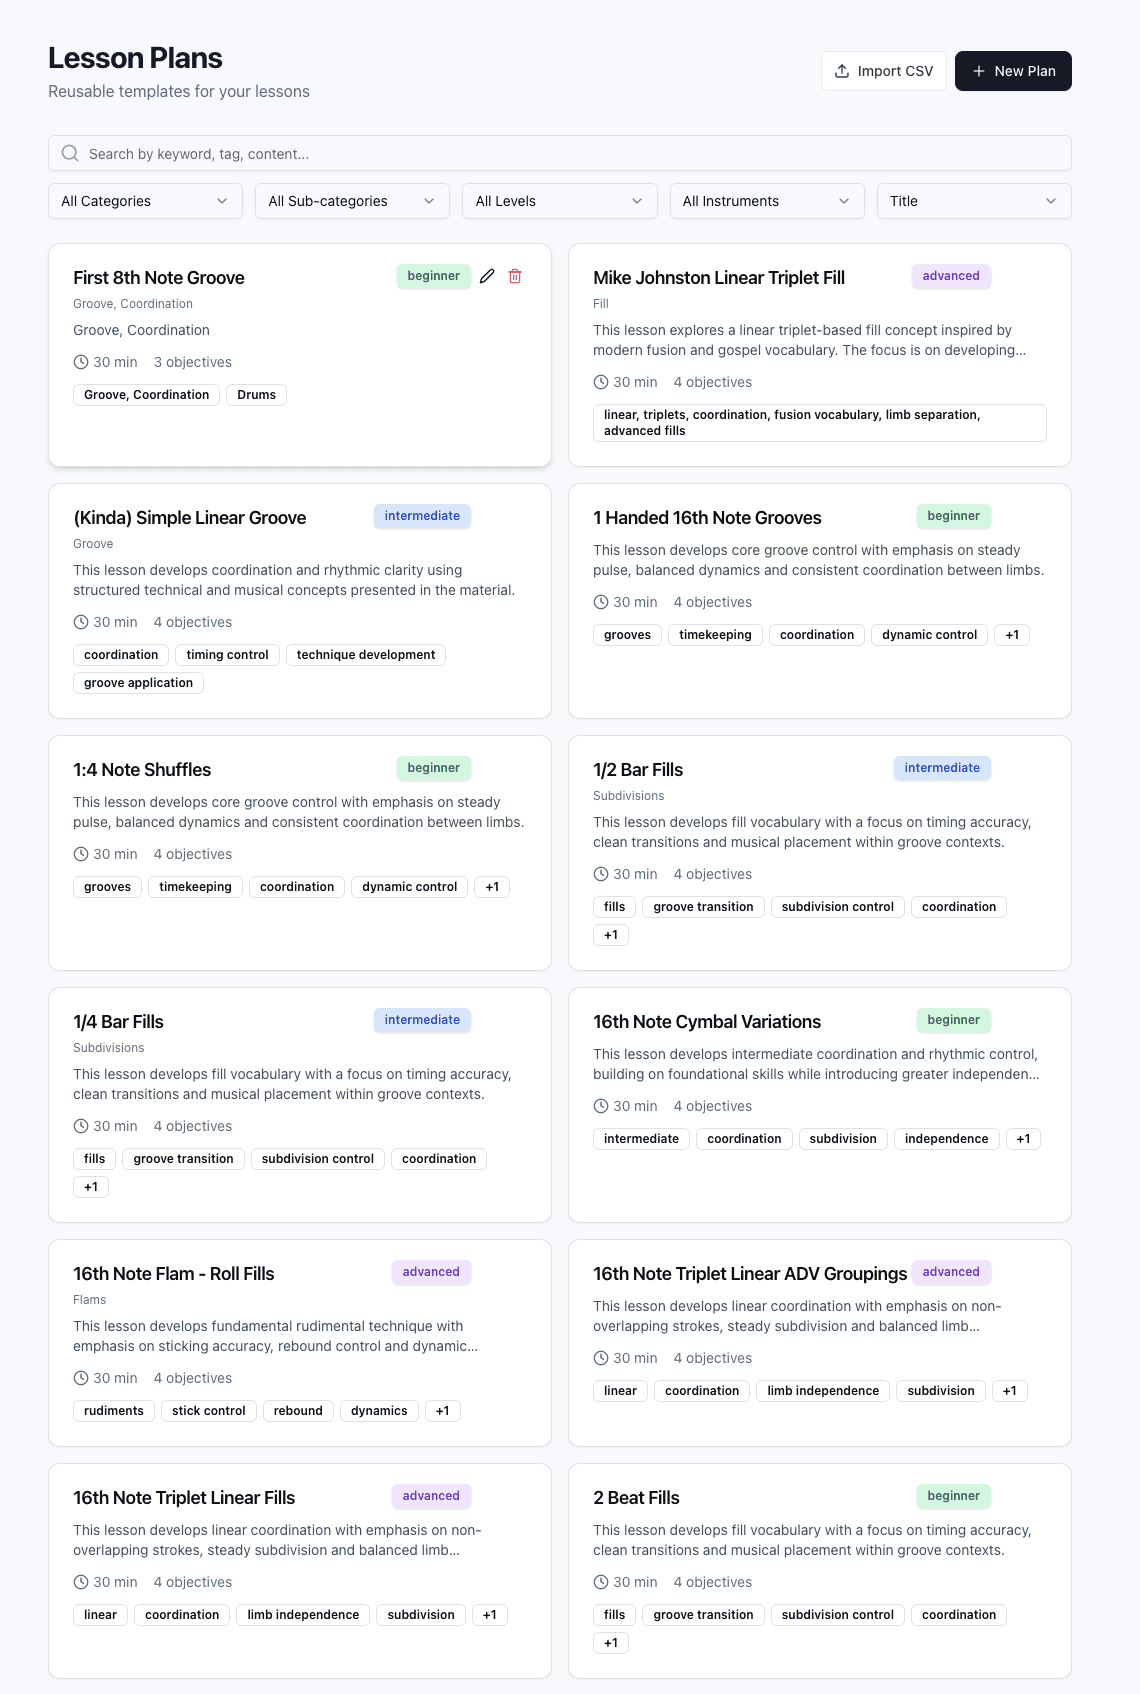Viewport: 1140px width, 1694px height.
Task: Open the 1/4 Bar Fills plan
Action: (118, 1022)
